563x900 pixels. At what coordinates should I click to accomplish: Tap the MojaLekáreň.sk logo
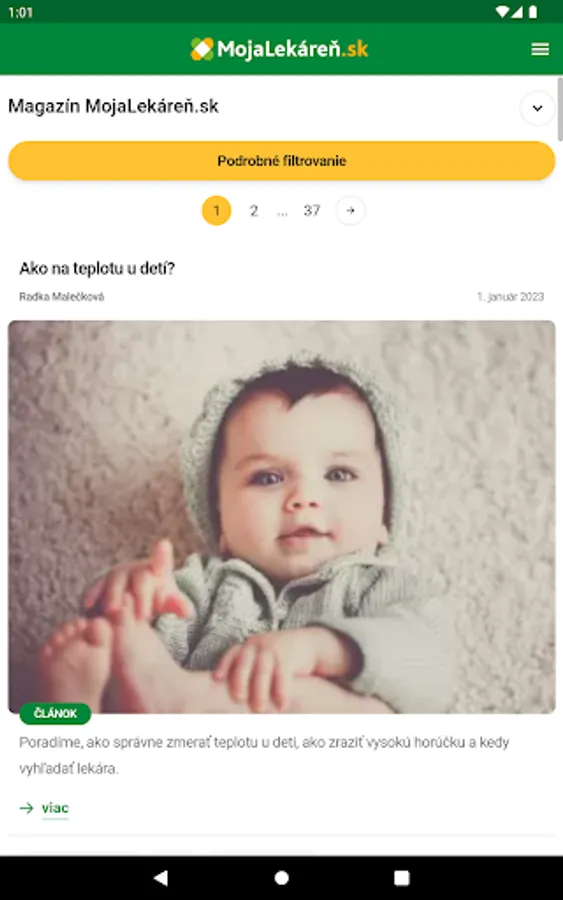tap(279, 49)
